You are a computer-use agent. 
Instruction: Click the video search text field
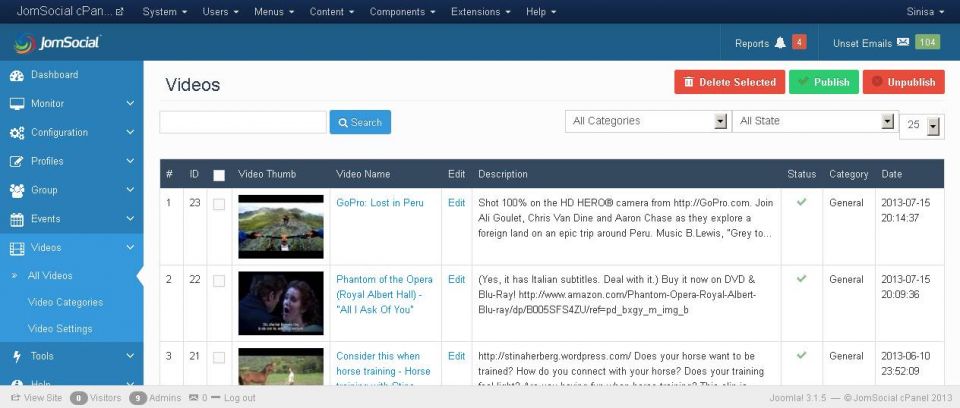[x=243, y=122]
